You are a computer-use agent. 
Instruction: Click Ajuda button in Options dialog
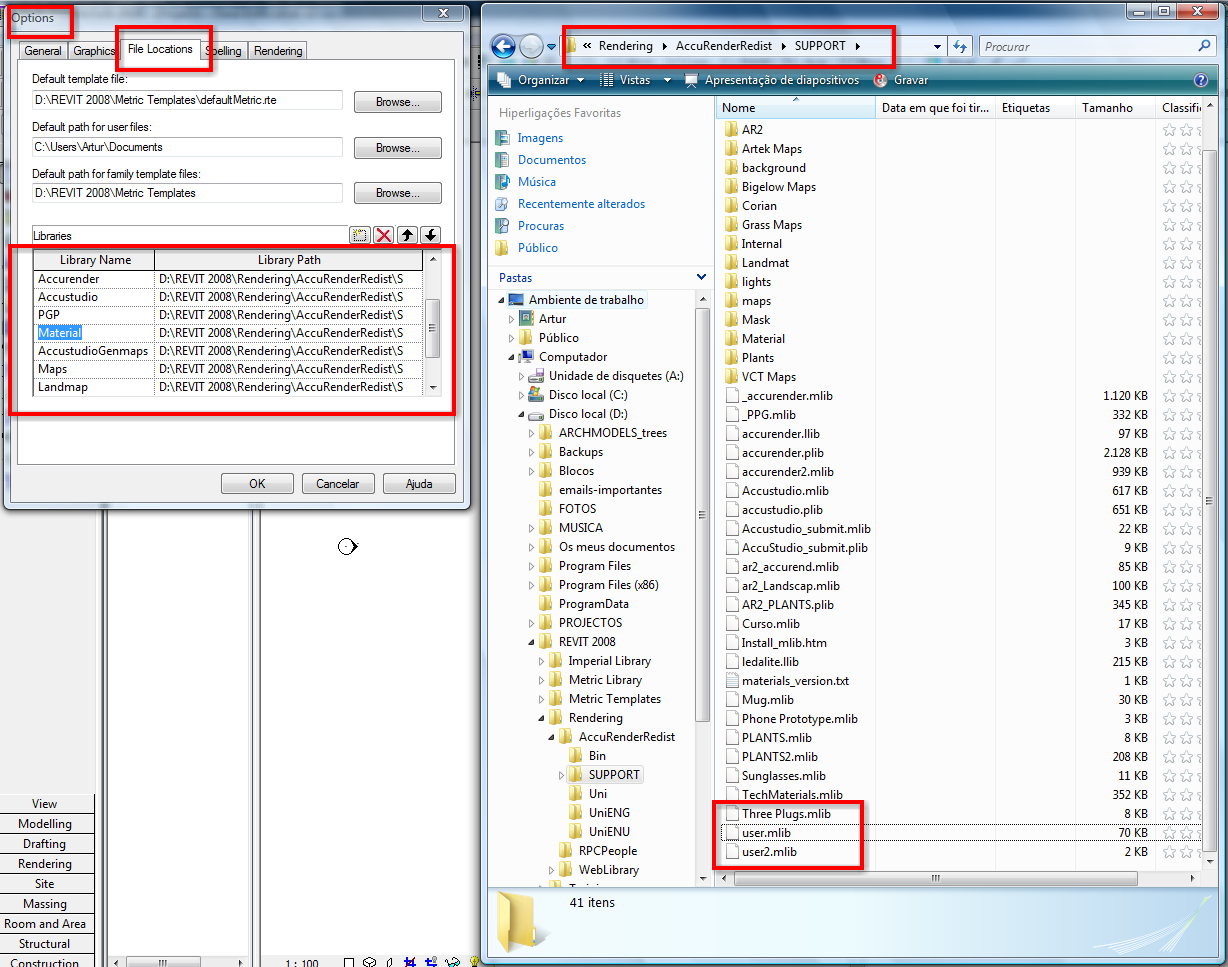(419, 484)
